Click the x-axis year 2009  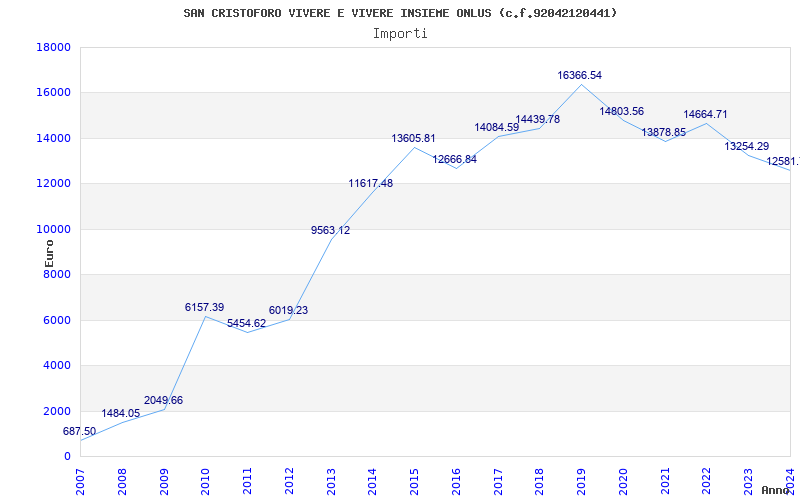tap(164, 482)
